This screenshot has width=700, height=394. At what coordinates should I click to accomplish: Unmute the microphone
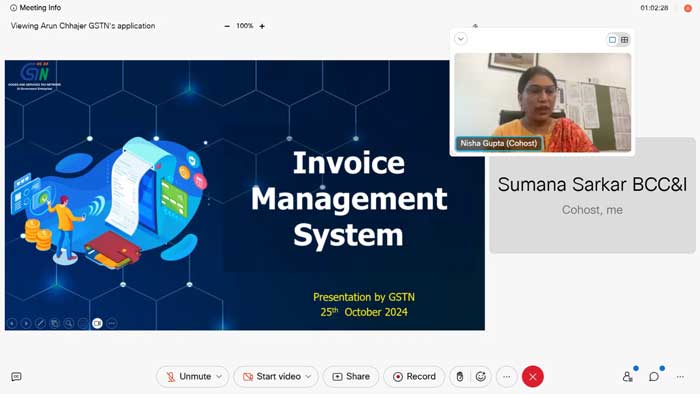tap(188, 377)
